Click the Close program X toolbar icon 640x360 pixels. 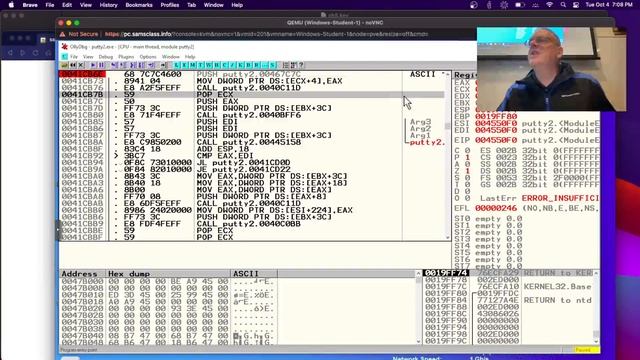[x=81, y=65]
